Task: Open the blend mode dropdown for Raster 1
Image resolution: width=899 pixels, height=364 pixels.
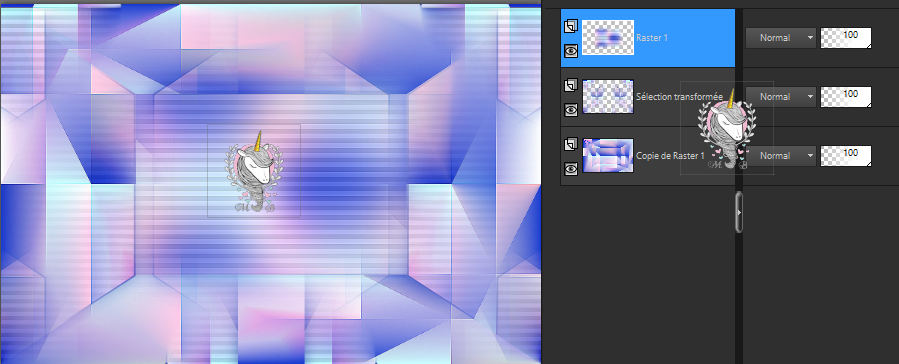Action: [x=780, y=37]
